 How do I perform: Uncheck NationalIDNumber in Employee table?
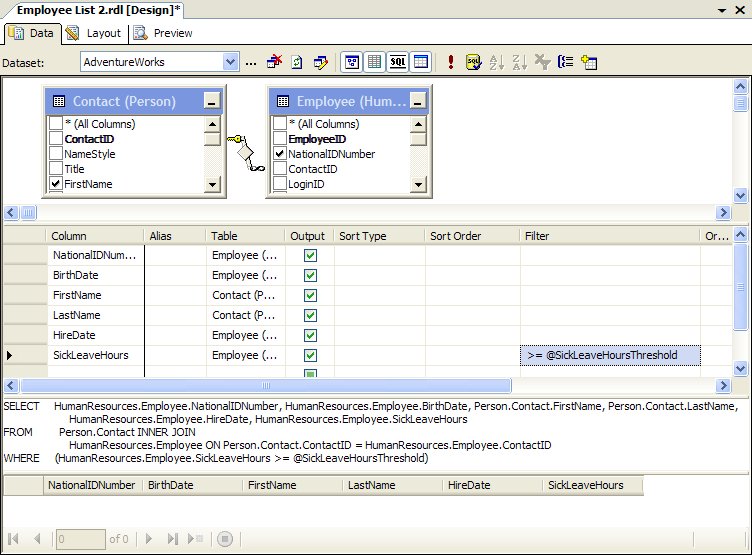[x=280, y=154]
